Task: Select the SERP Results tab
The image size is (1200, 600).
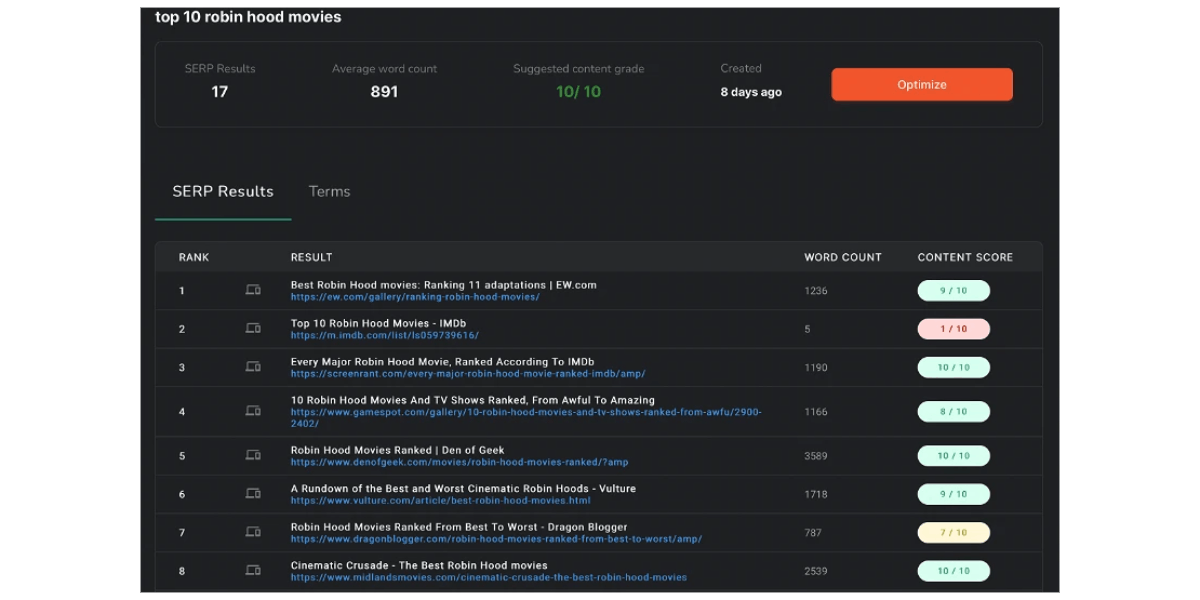Action: click(x=223, y=191)
